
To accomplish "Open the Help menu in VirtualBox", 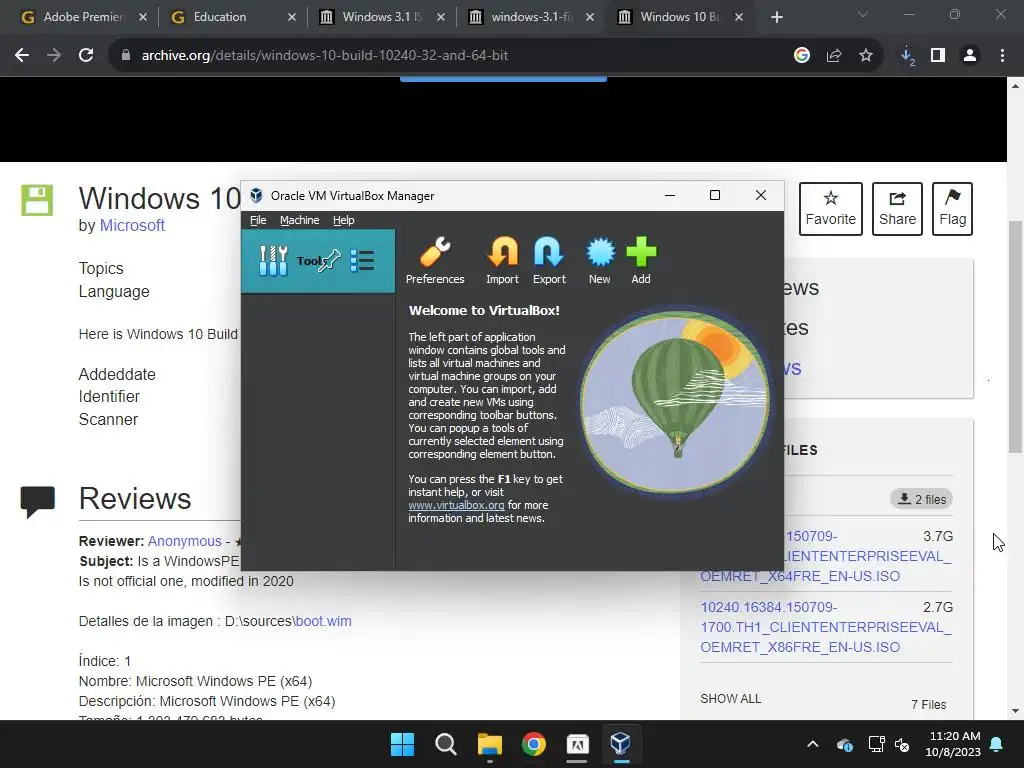I will click(x=344, y=220).
